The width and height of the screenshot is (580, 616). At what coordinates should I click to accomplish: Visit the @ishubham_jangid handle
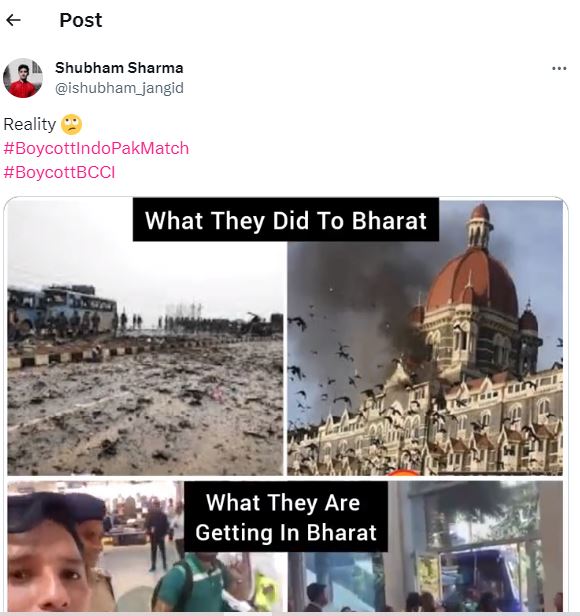pyautogui.click(x=119, y=88)
